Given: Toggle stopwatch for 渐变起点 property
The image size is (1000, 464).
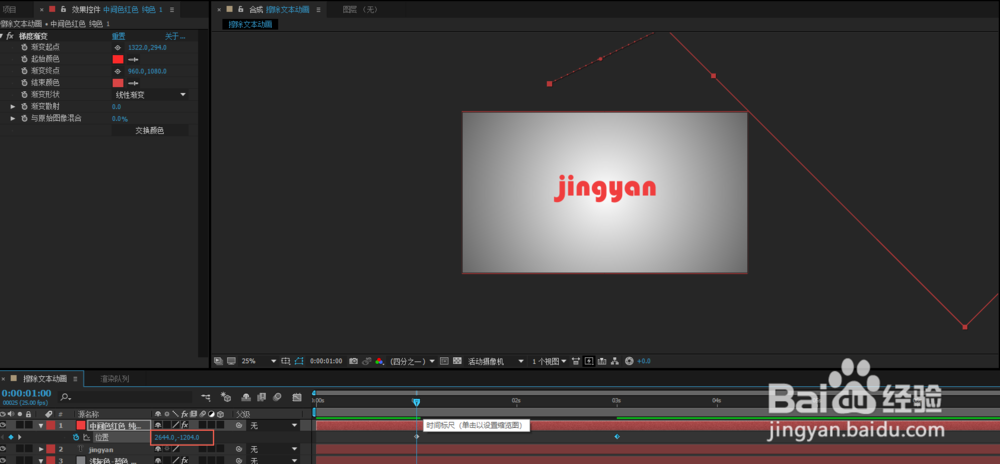Looking at the screenshot, I should pos(24,47).
